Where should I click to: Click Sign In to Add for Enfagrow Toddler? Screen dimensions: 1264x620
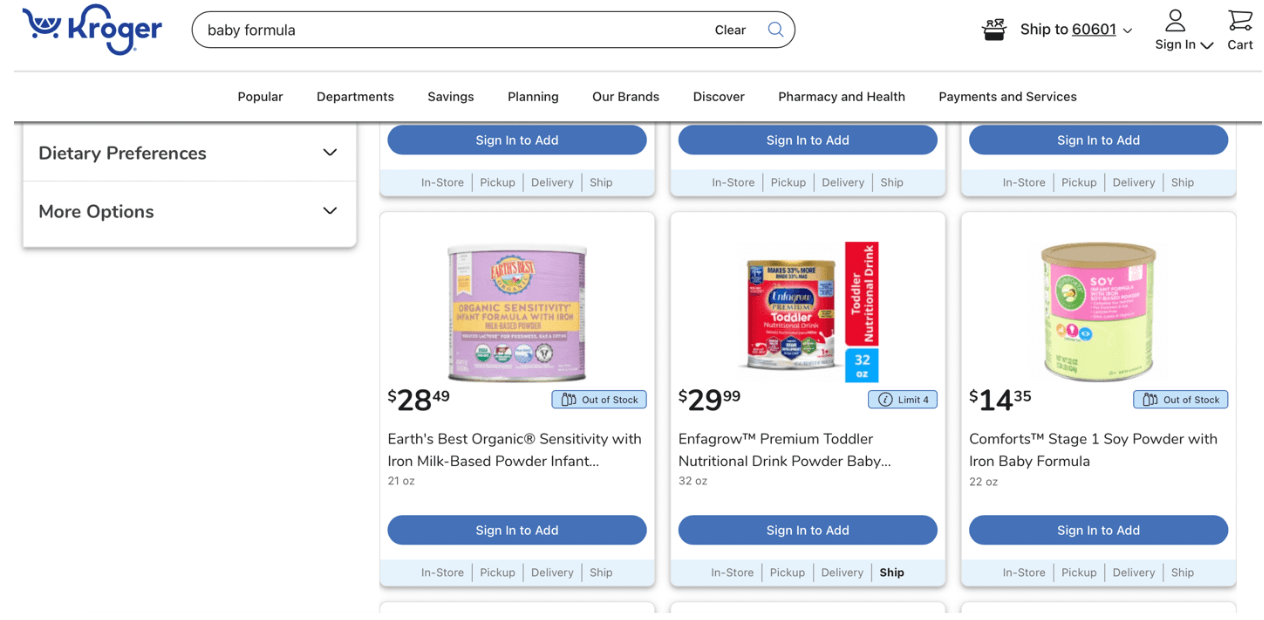(807, 530)
